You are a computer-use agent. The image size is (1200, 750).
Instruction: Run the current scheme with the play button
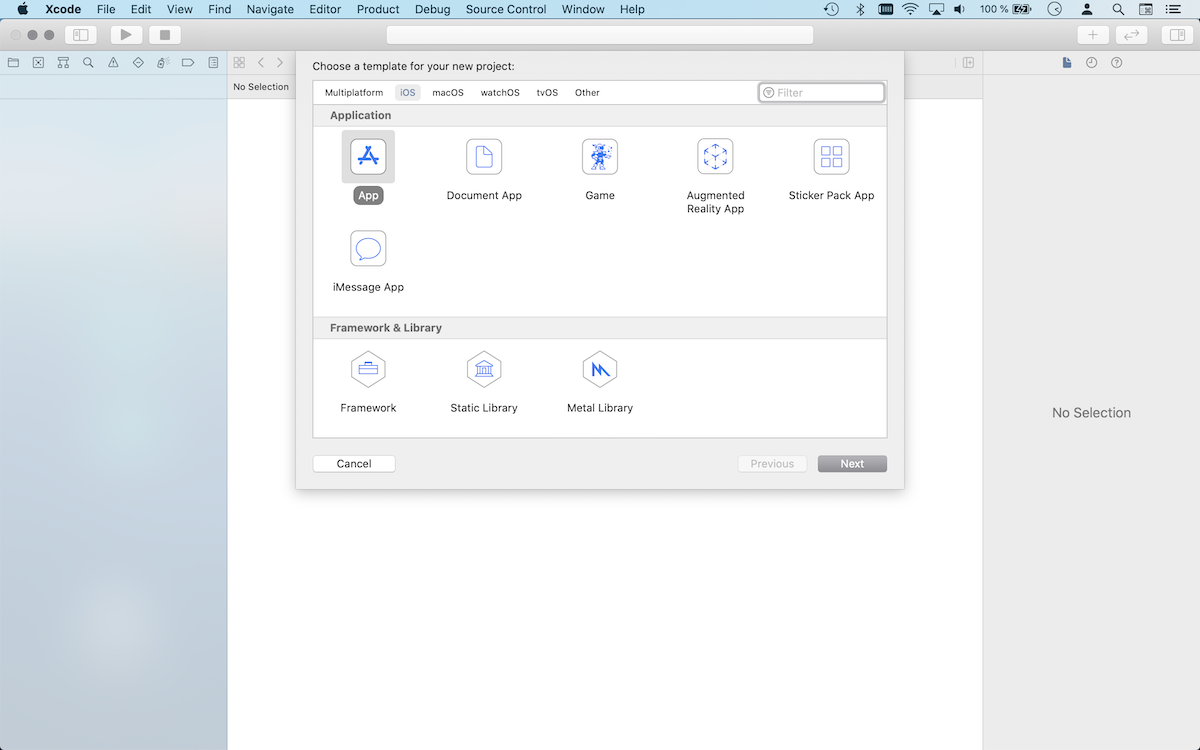pos(124,33)
